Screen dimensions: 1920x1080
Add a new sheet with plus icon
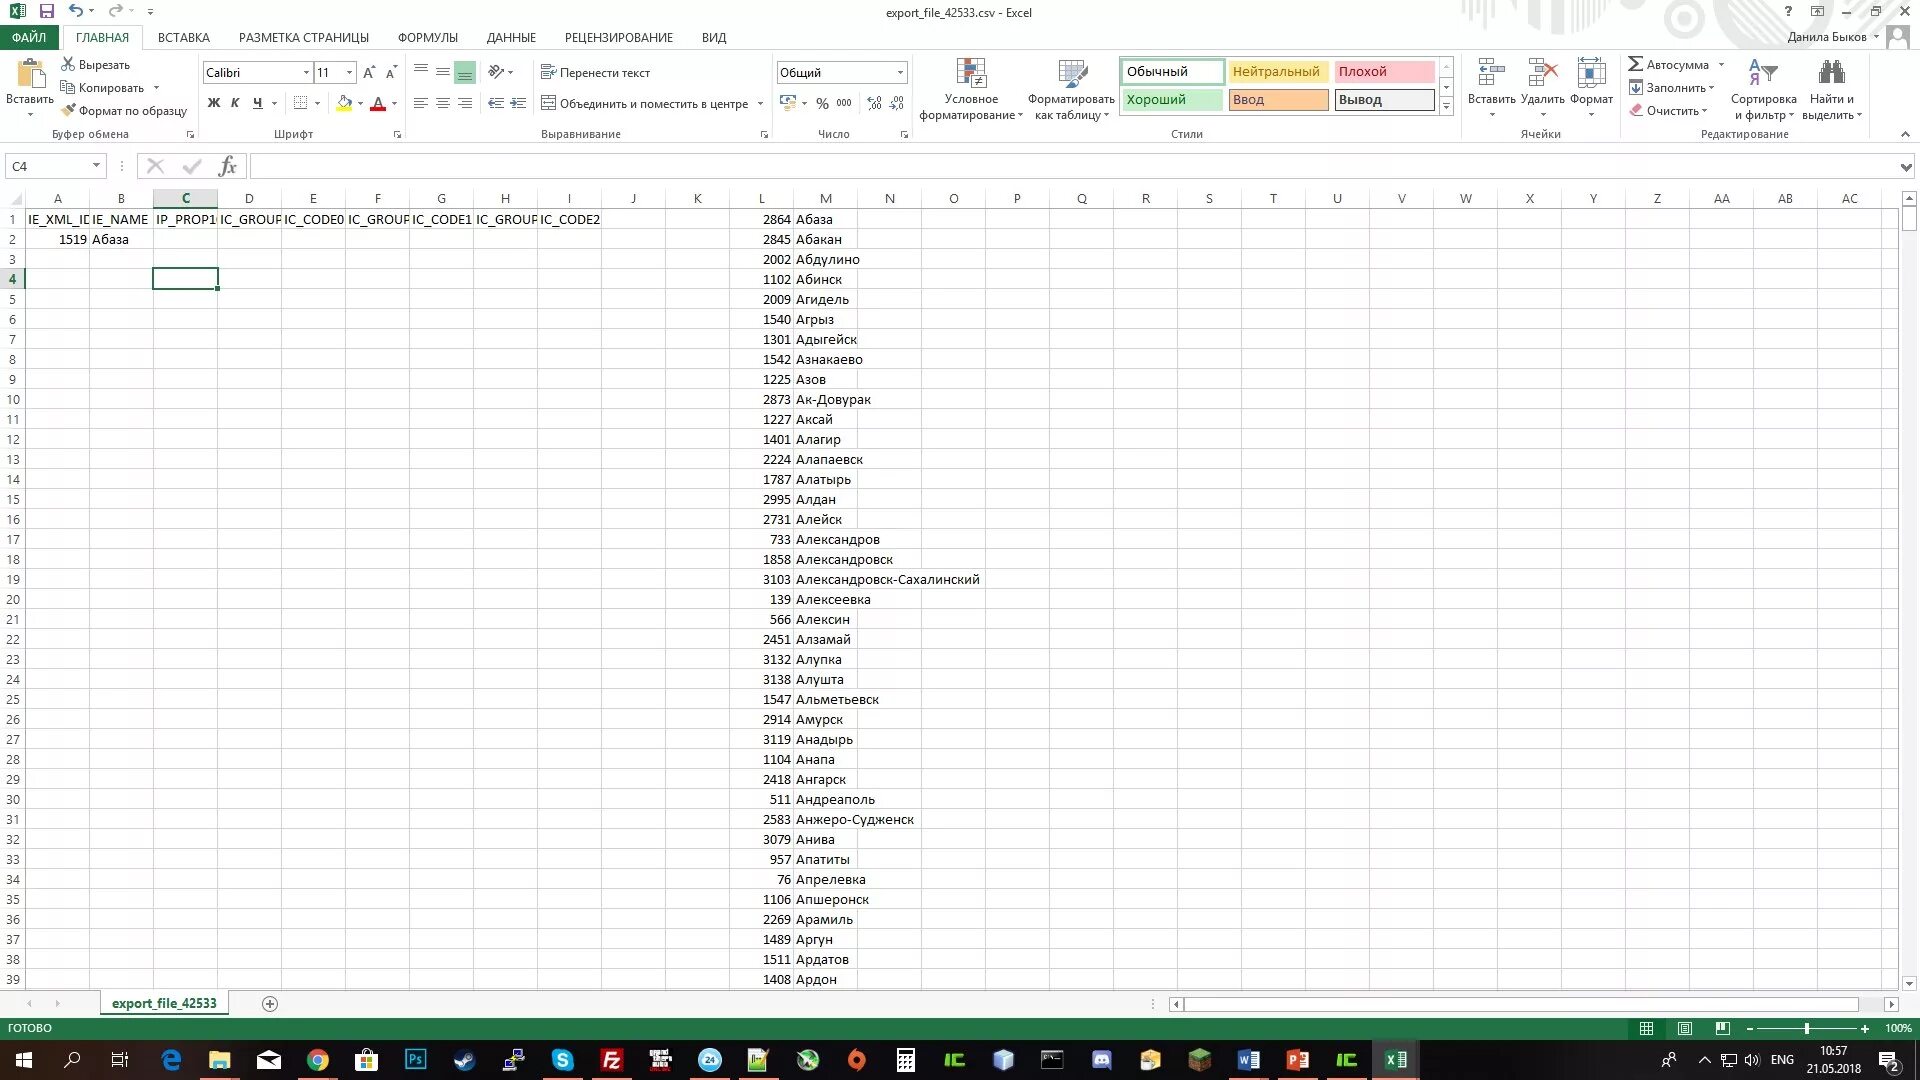[x=269, y=1003]
